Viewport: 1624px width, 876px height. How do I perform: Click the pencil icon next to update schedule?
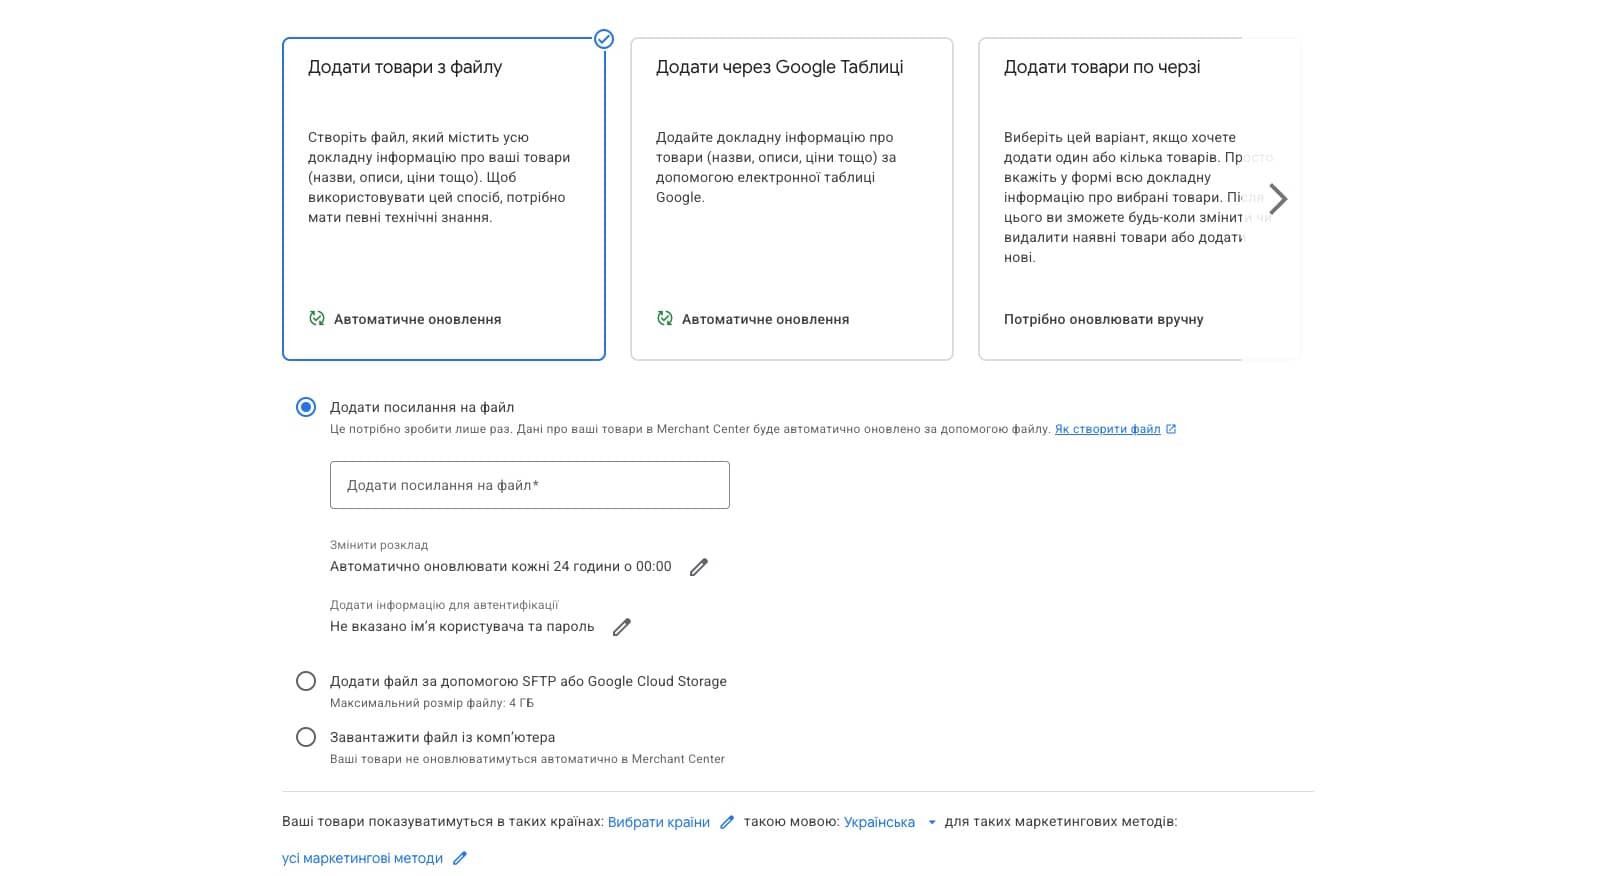(699, 567)
